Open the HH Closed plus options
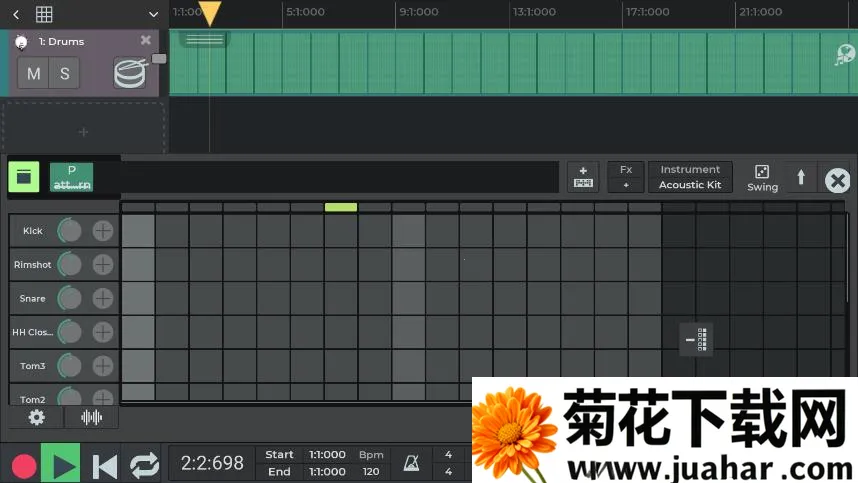The width and height of the screenshot is (858, 483). click(x=102, y=332)
